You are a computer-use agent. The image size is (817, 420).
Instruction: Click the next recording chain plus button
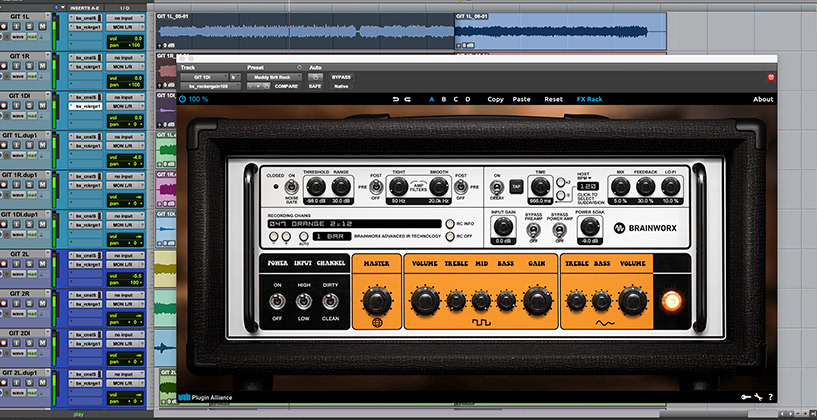click(286, 236)
